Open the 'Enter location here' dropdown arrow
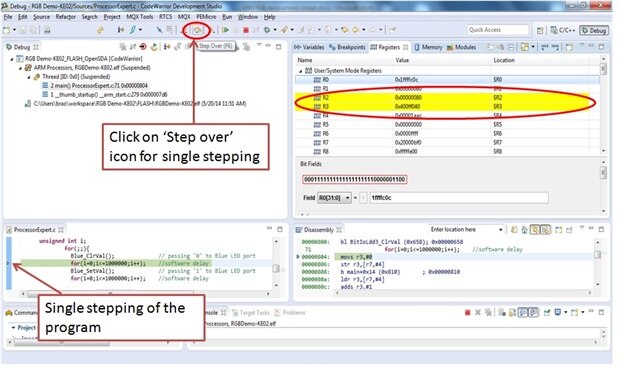 (x=501, y=230)
